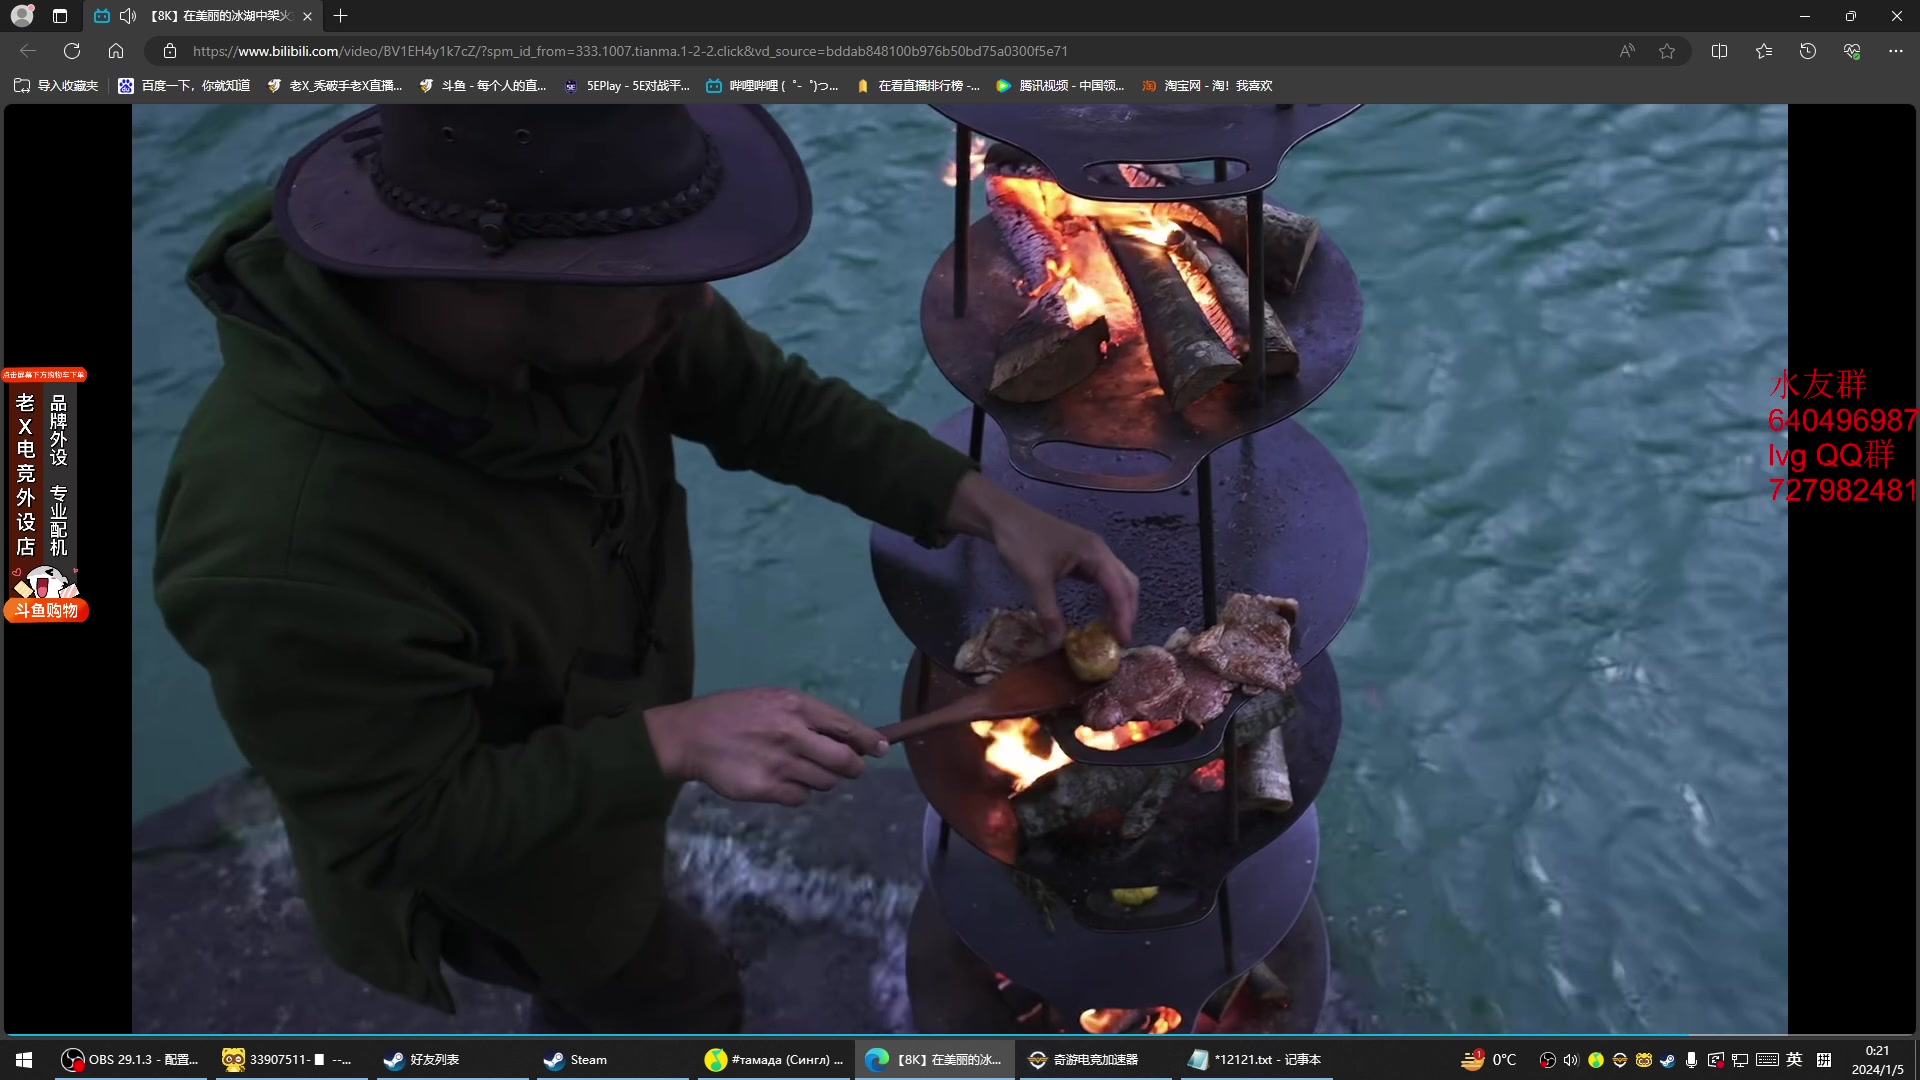Open browser essentials heart icon
The width and height of the screenshot is (1920, 1080).
[x=1852, y=51]
